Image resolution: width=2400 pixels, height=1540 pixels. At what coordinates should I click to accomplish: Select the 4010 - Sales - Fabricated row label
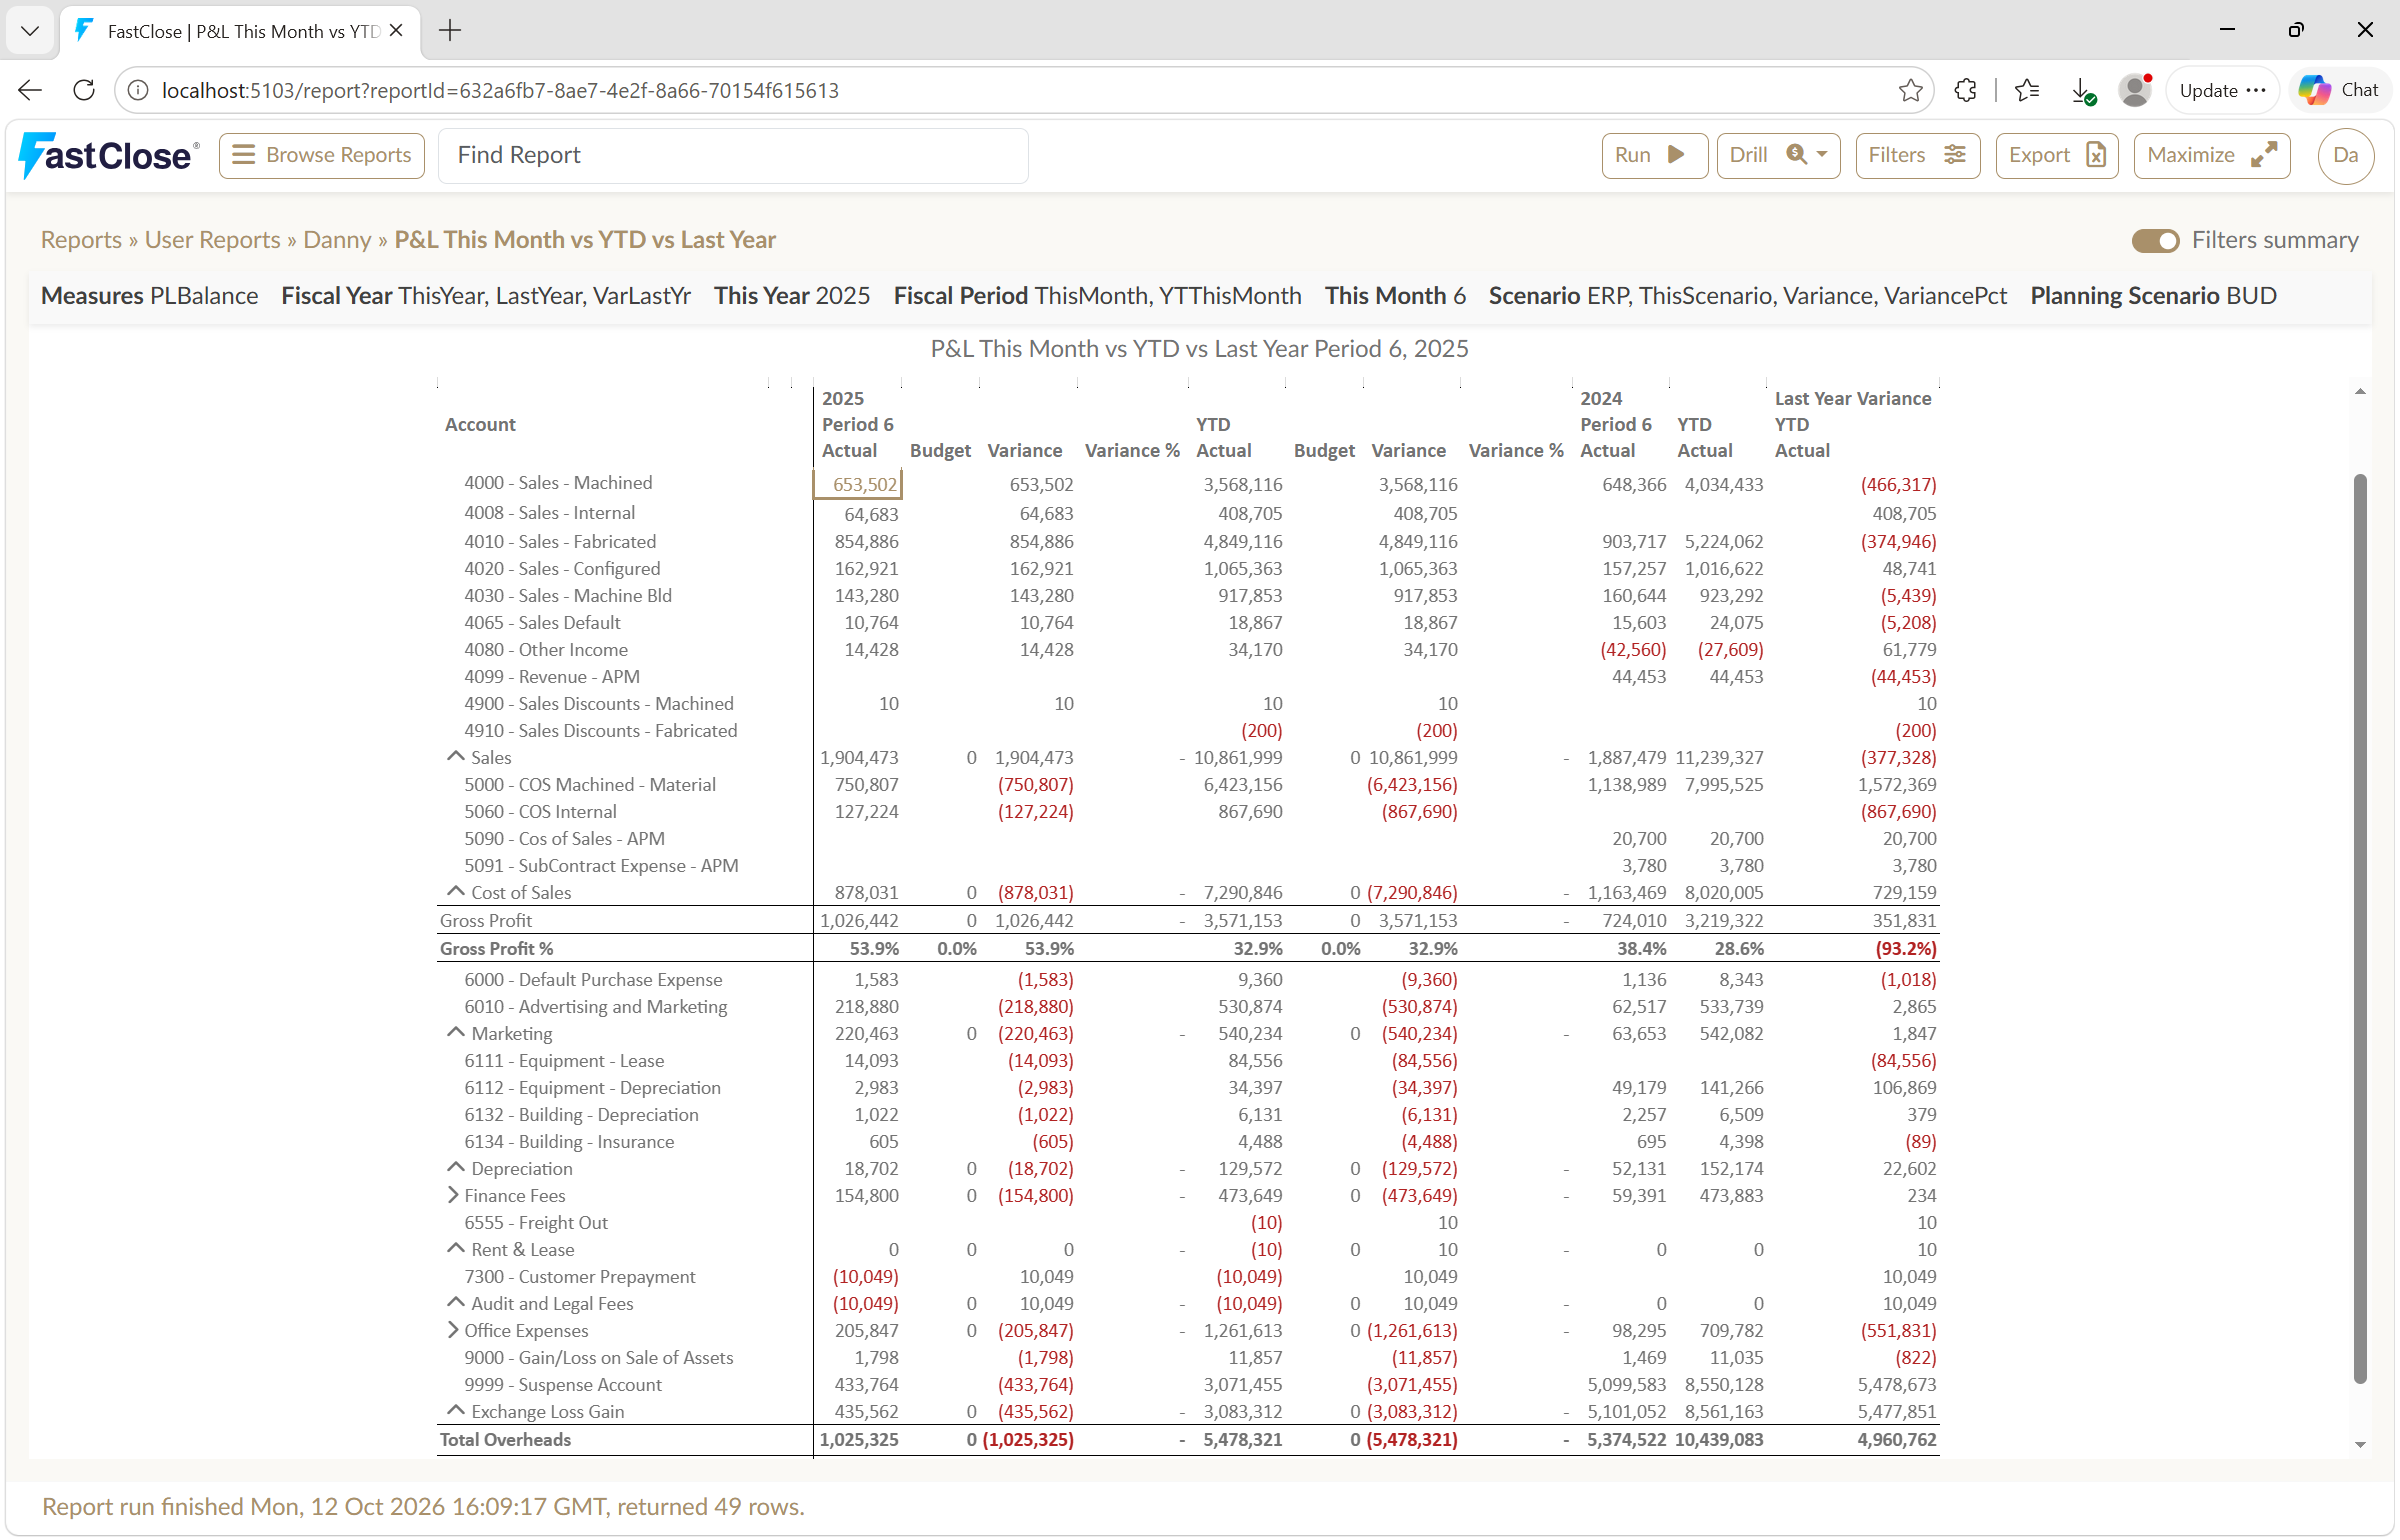(x=560, y=541)
